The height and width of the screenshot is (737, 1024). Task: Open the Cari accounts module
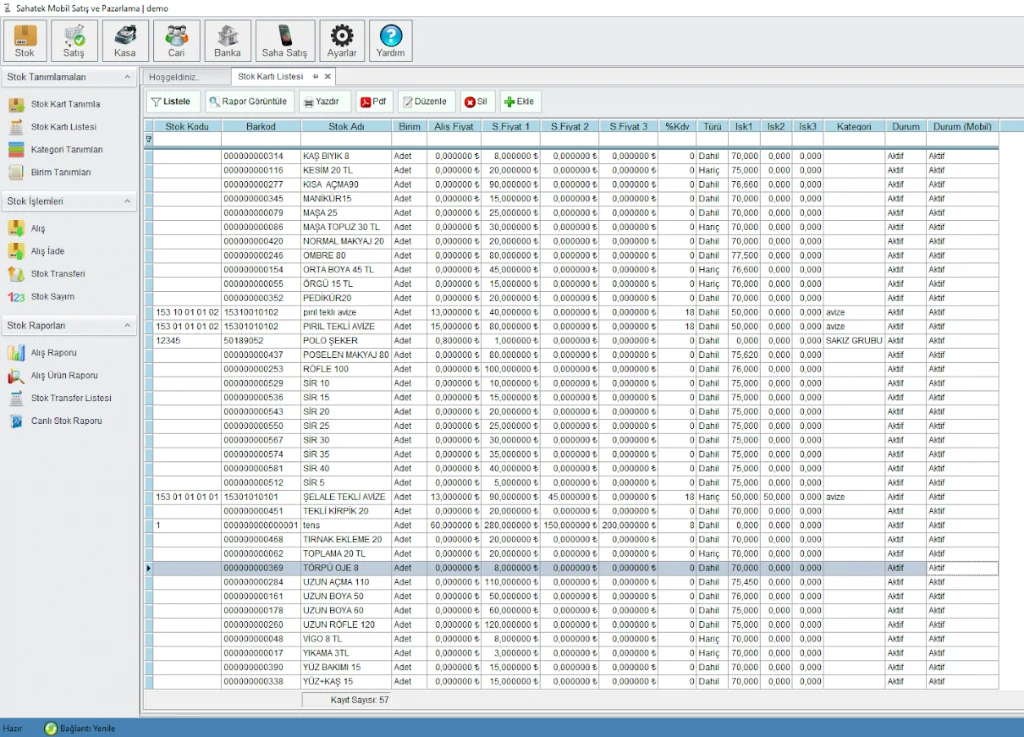pos(177,40)
